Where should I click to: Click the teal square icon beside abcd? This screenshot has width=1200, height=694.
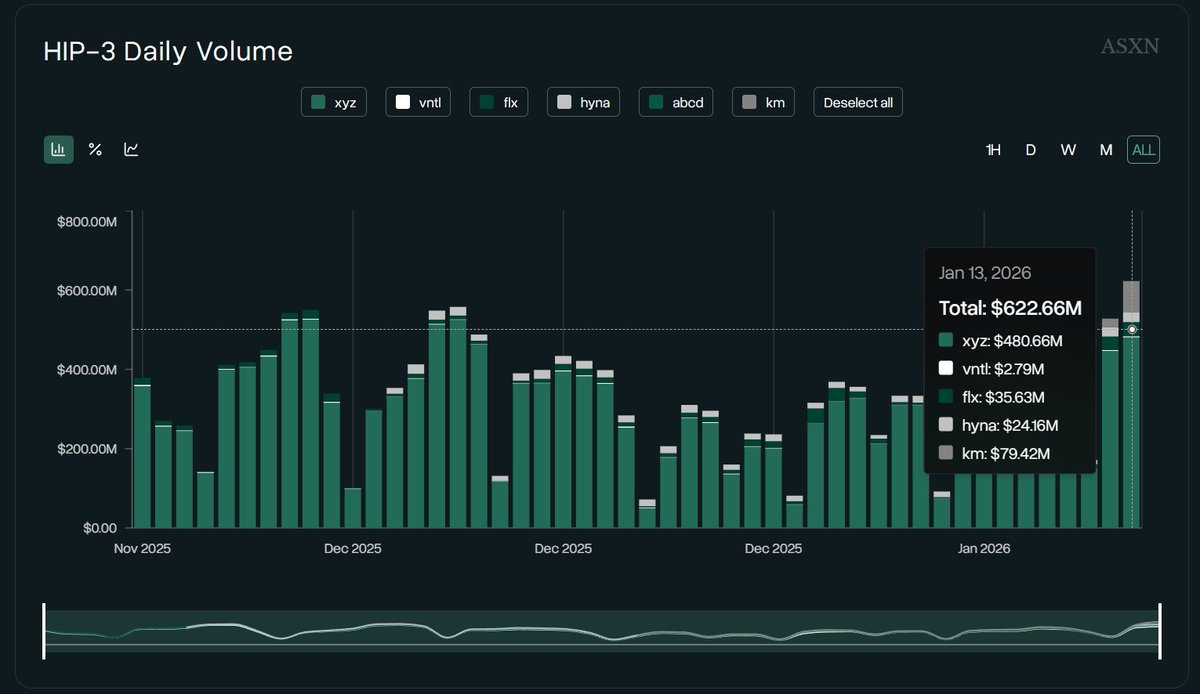coord(657,101)
